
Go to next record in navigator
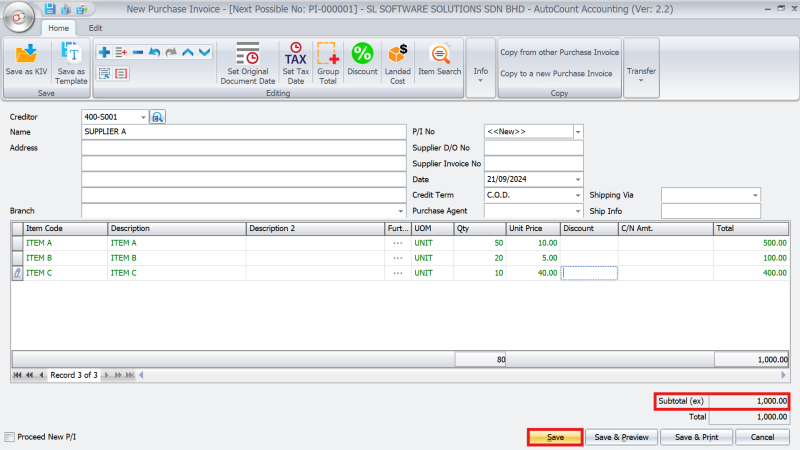pyautogui.click(x=106, y=375)
